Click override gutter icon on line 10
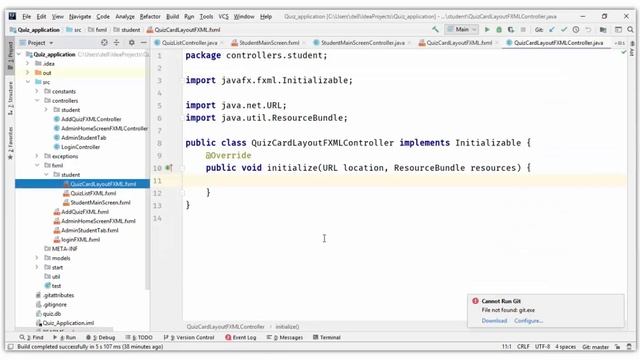 pos(169,168)
